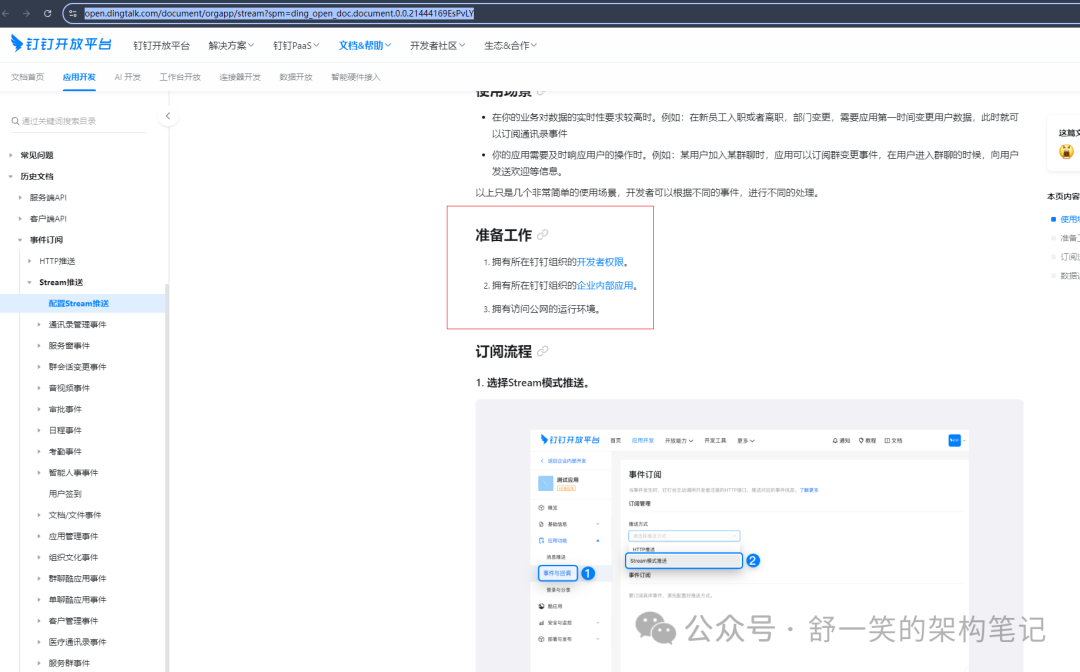1080x672 pixels.
Task: Open the 解决方案 dropdown menu
Action: 231,45
